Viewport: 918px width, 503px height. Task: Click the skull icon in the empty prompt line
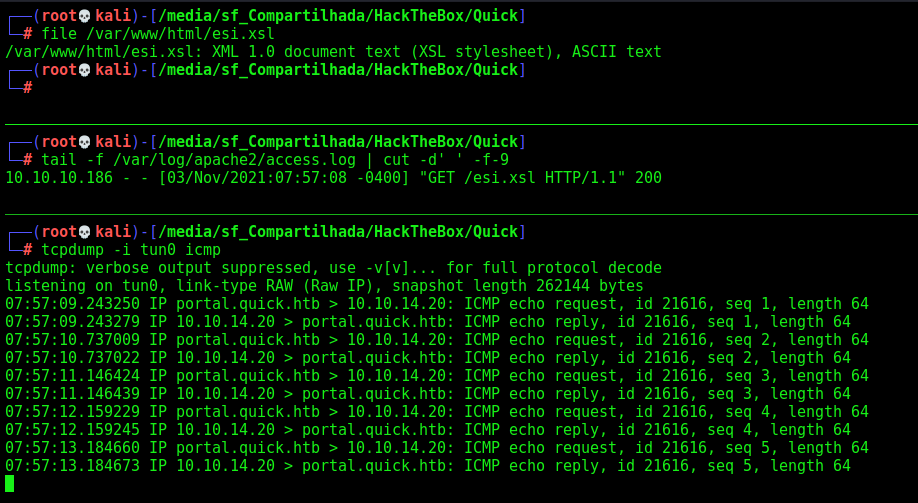pos(84,70)
